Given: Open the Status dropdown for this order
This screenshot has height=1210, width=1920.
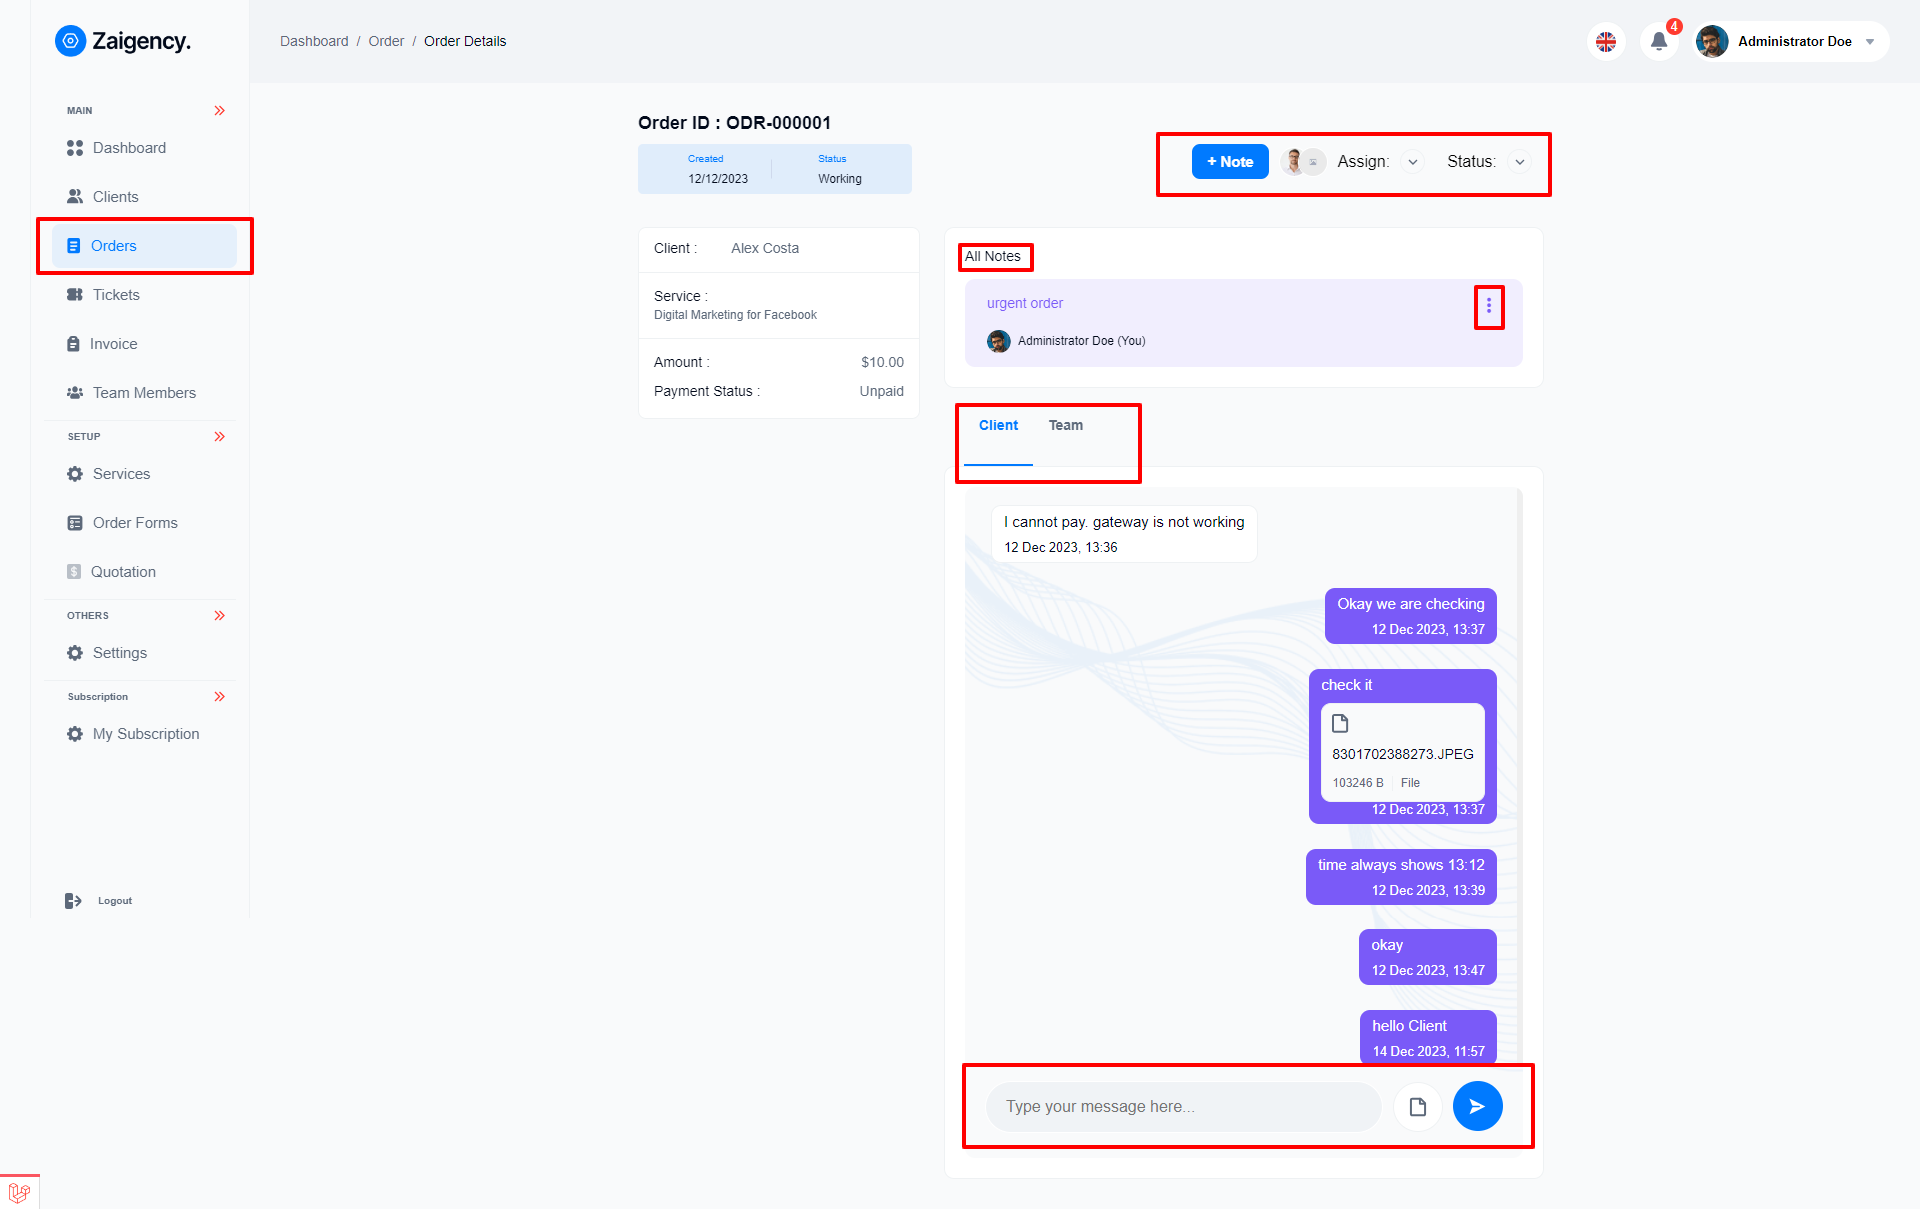Looking at the screenshot, I should click(1519, 161).
